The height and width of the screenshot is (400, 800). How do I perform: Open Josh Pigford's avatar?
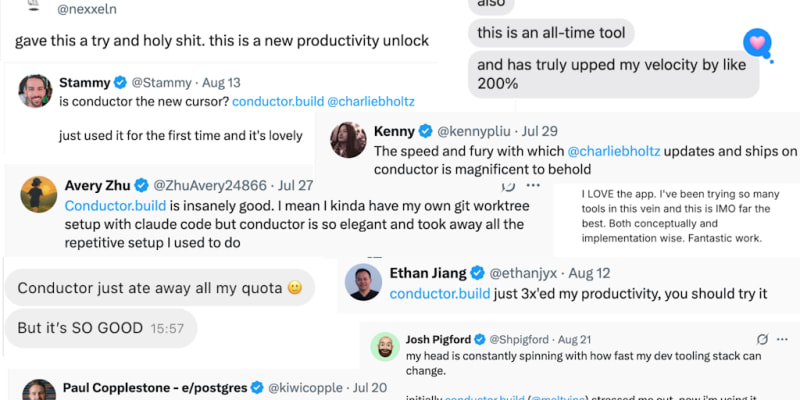[385, 347]
